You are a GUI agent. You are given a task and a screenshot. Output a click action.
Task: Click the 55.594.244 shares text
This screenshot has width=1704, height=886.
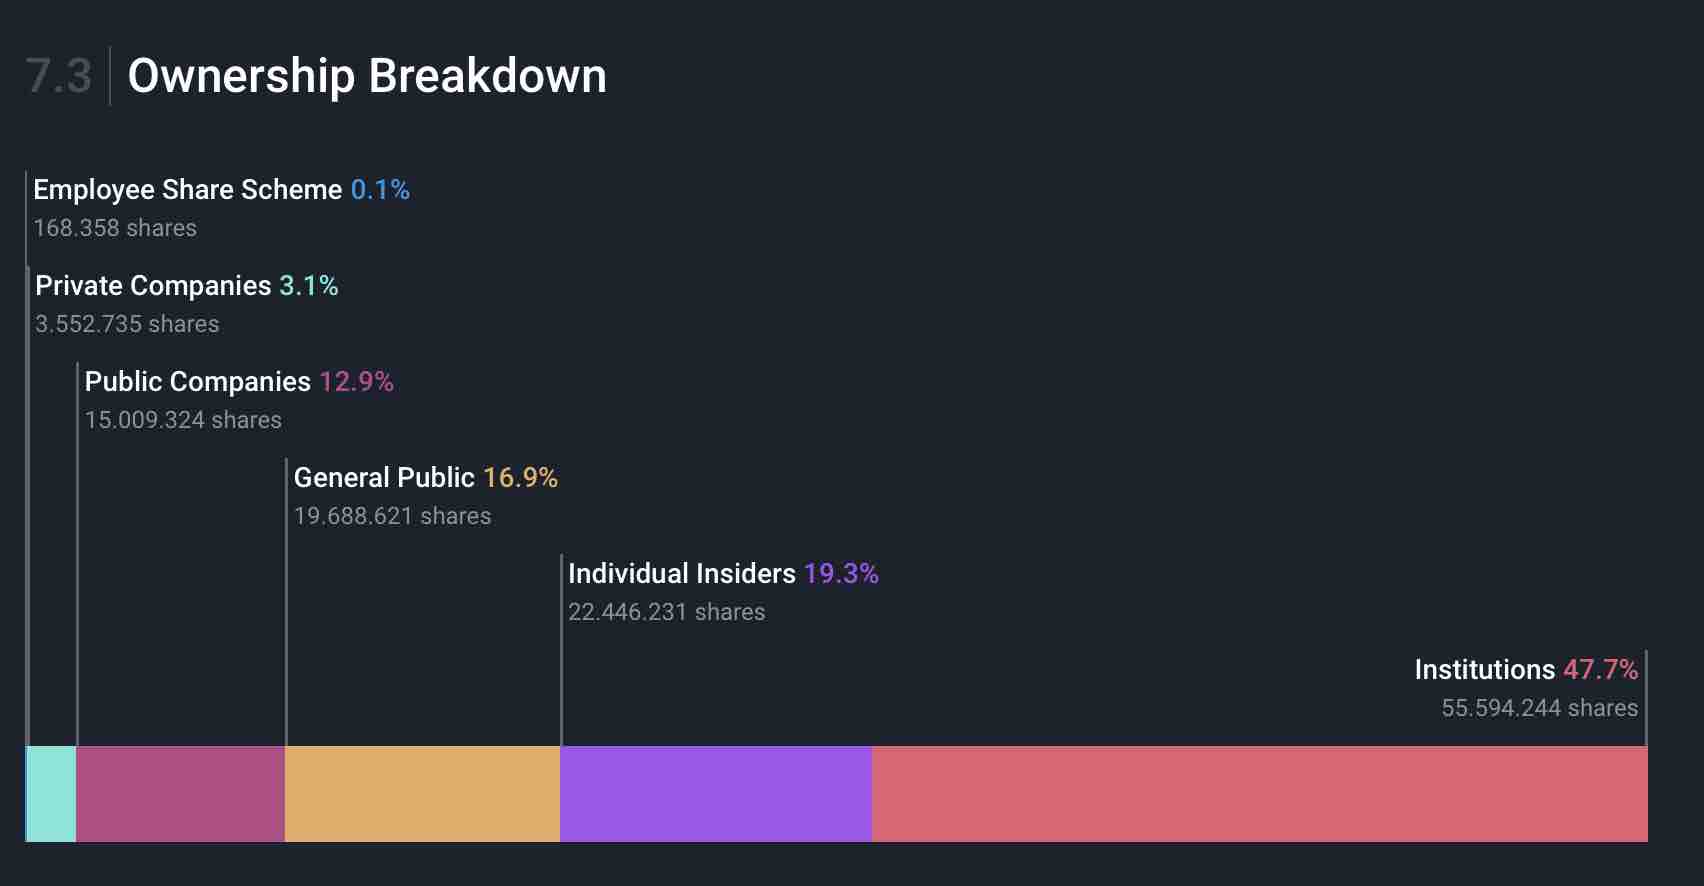[x=1539, y=708]
